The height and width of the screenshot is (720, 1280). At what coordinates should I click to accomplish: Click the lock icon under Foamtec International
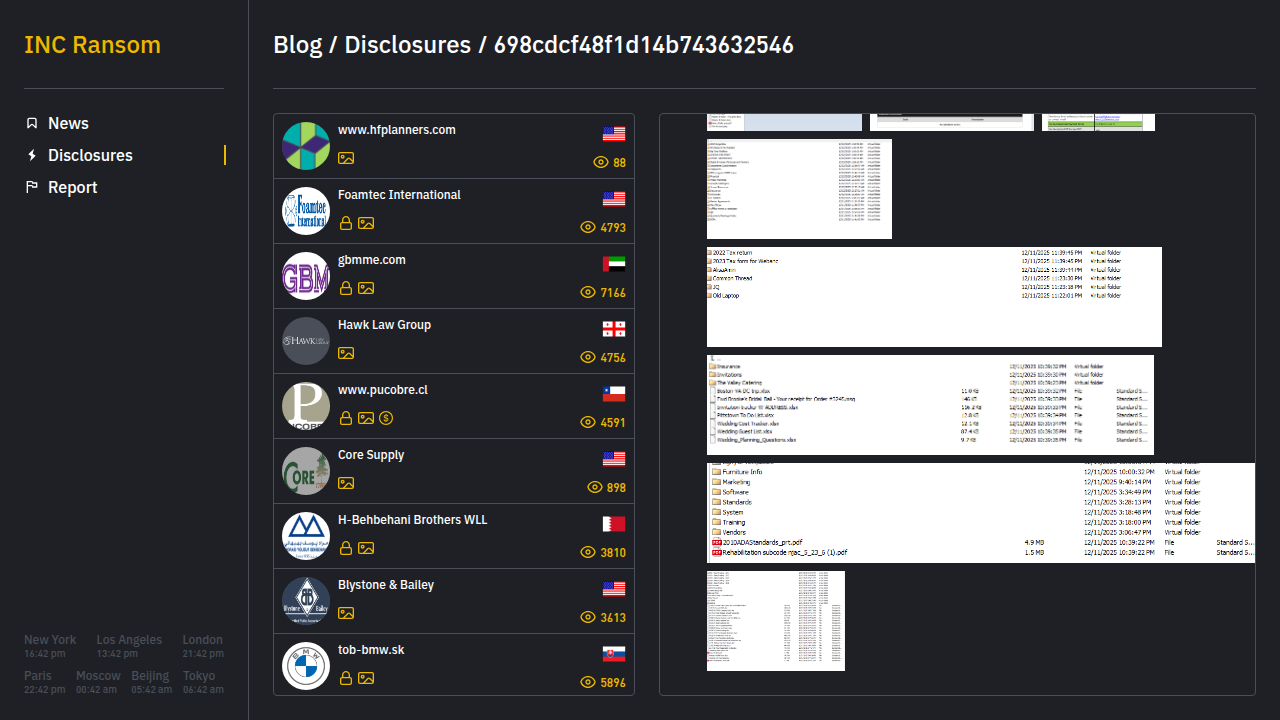click(346, 223)
